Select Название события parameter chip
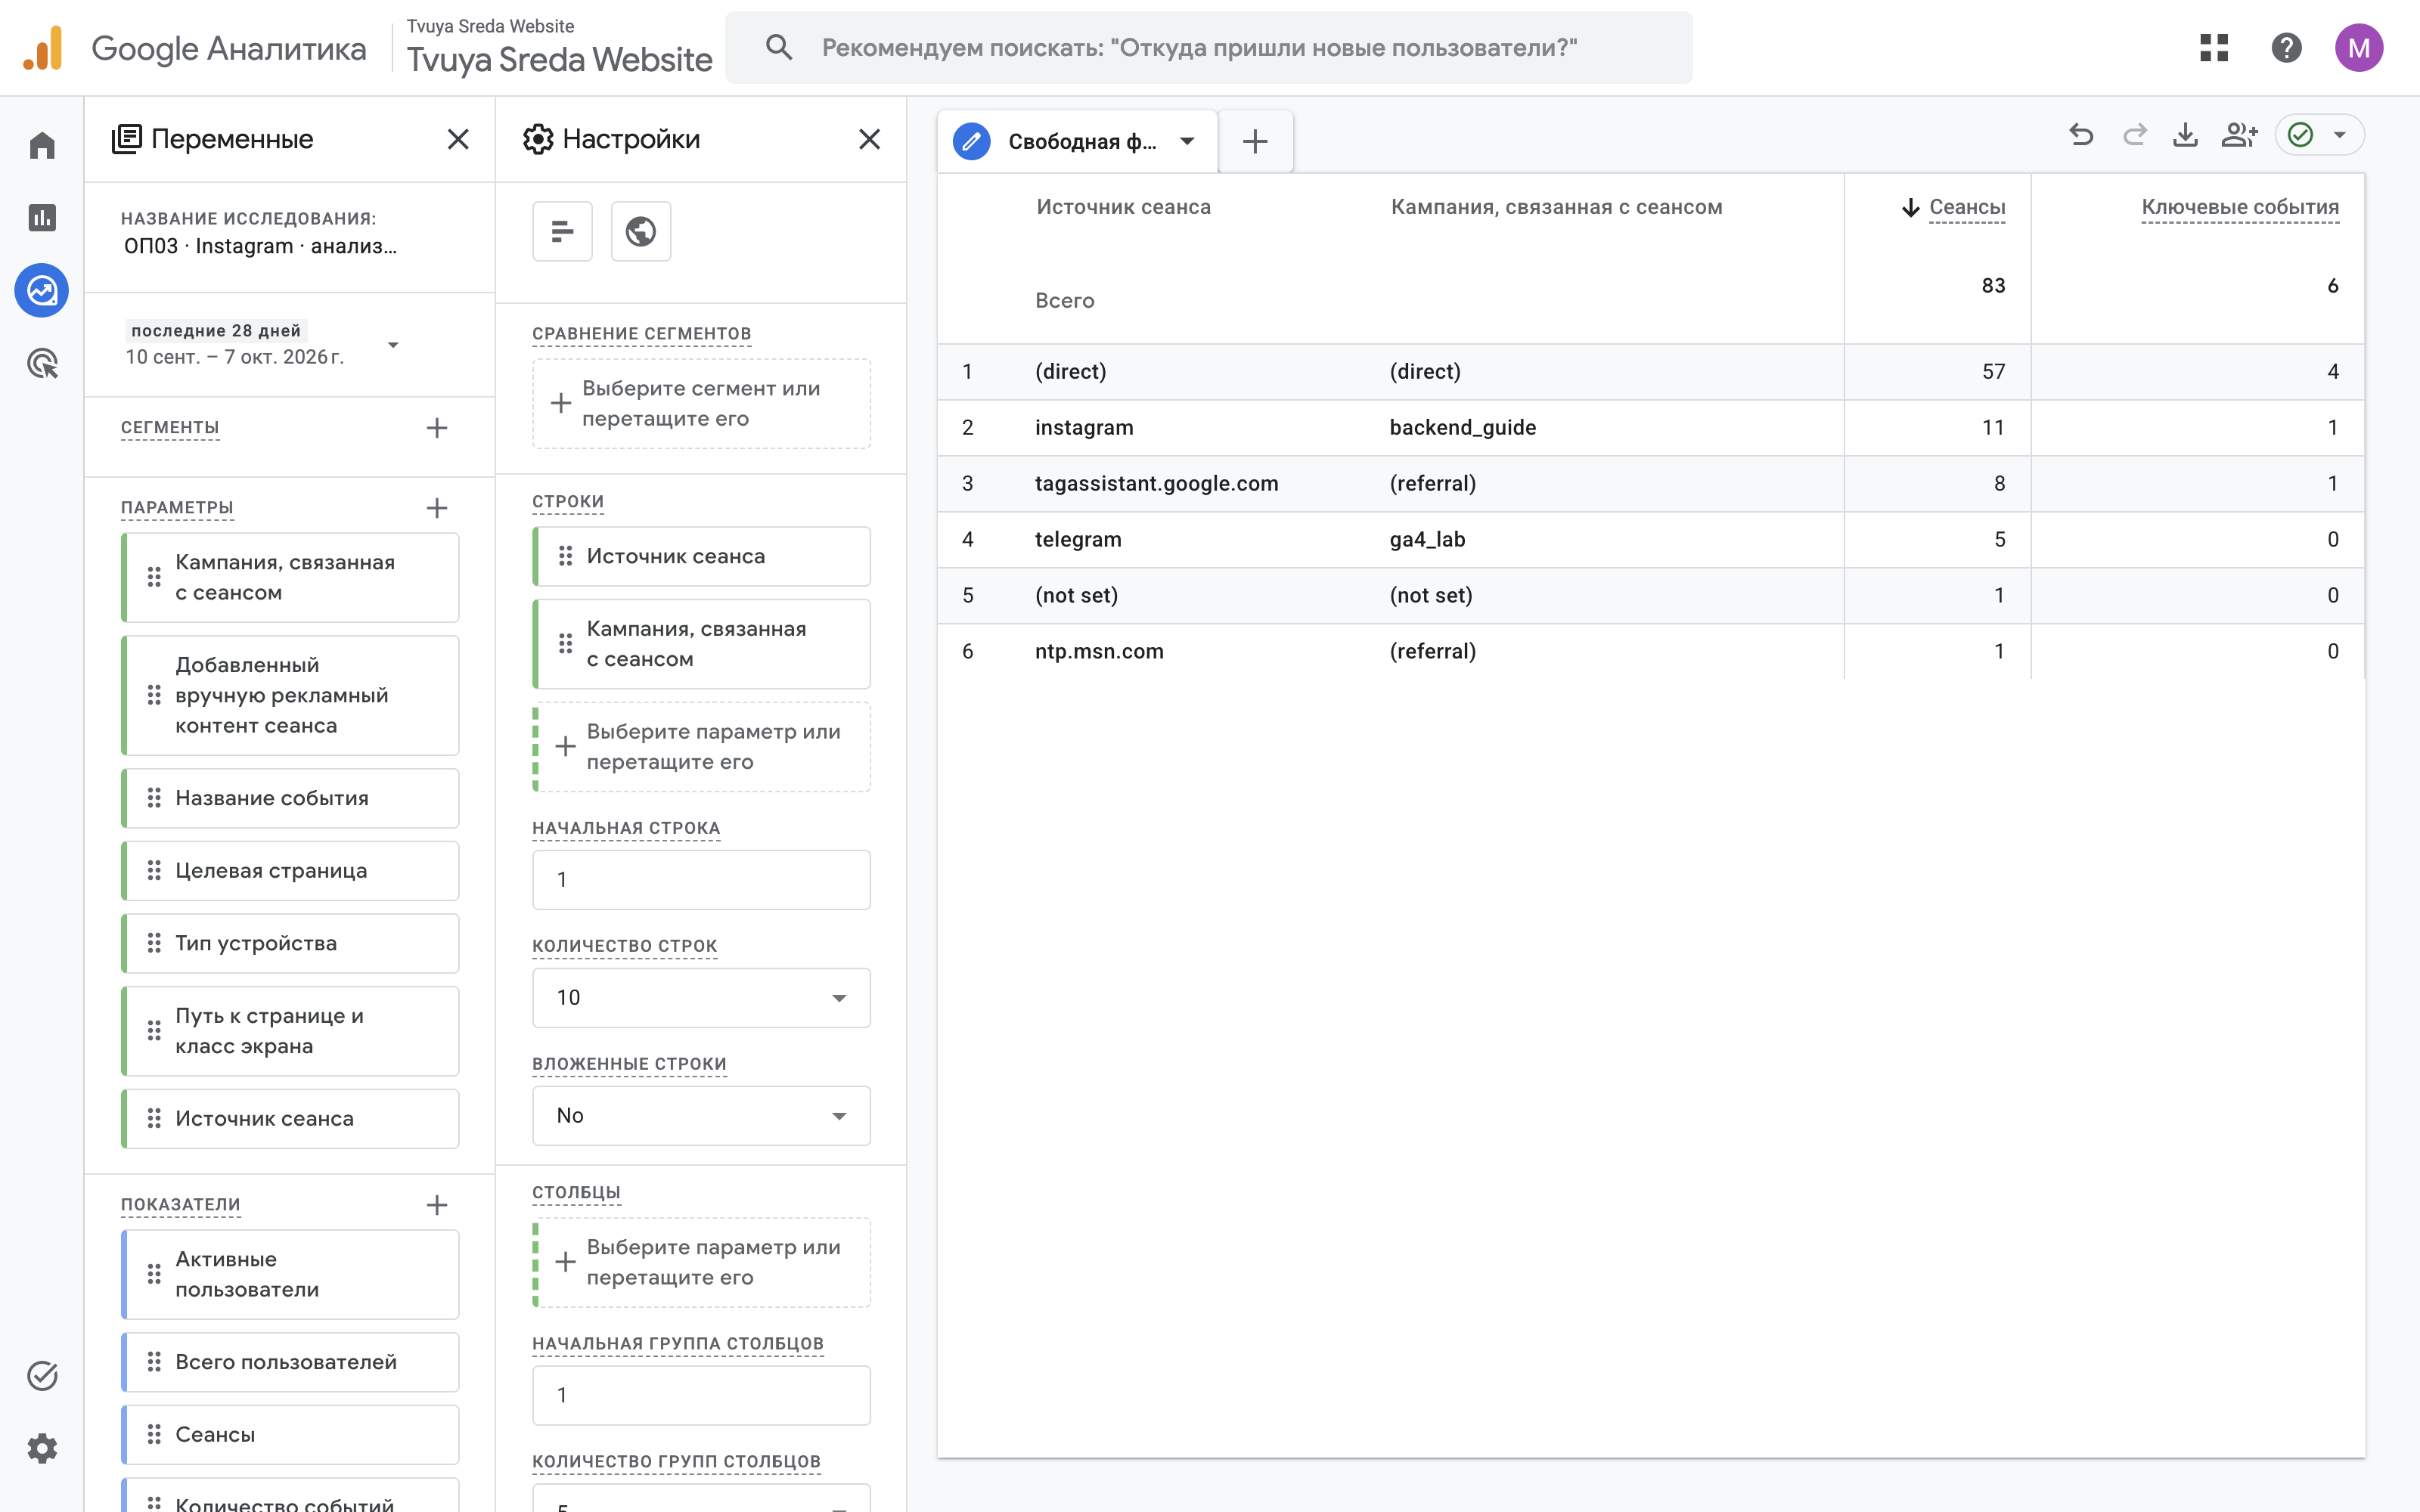2420x1512 pixels. pos(290,798)
